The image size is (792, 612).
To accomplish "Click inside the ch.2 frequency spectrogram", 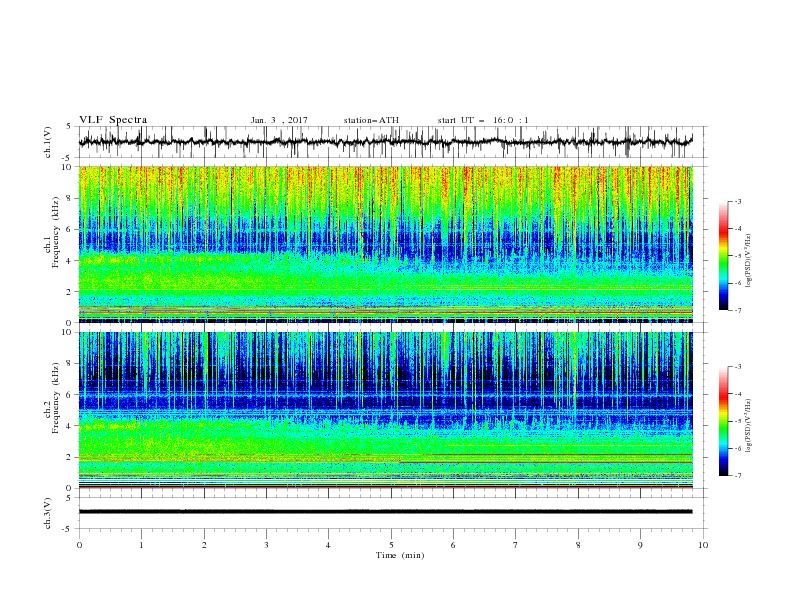I will click(x=385, y=410).
